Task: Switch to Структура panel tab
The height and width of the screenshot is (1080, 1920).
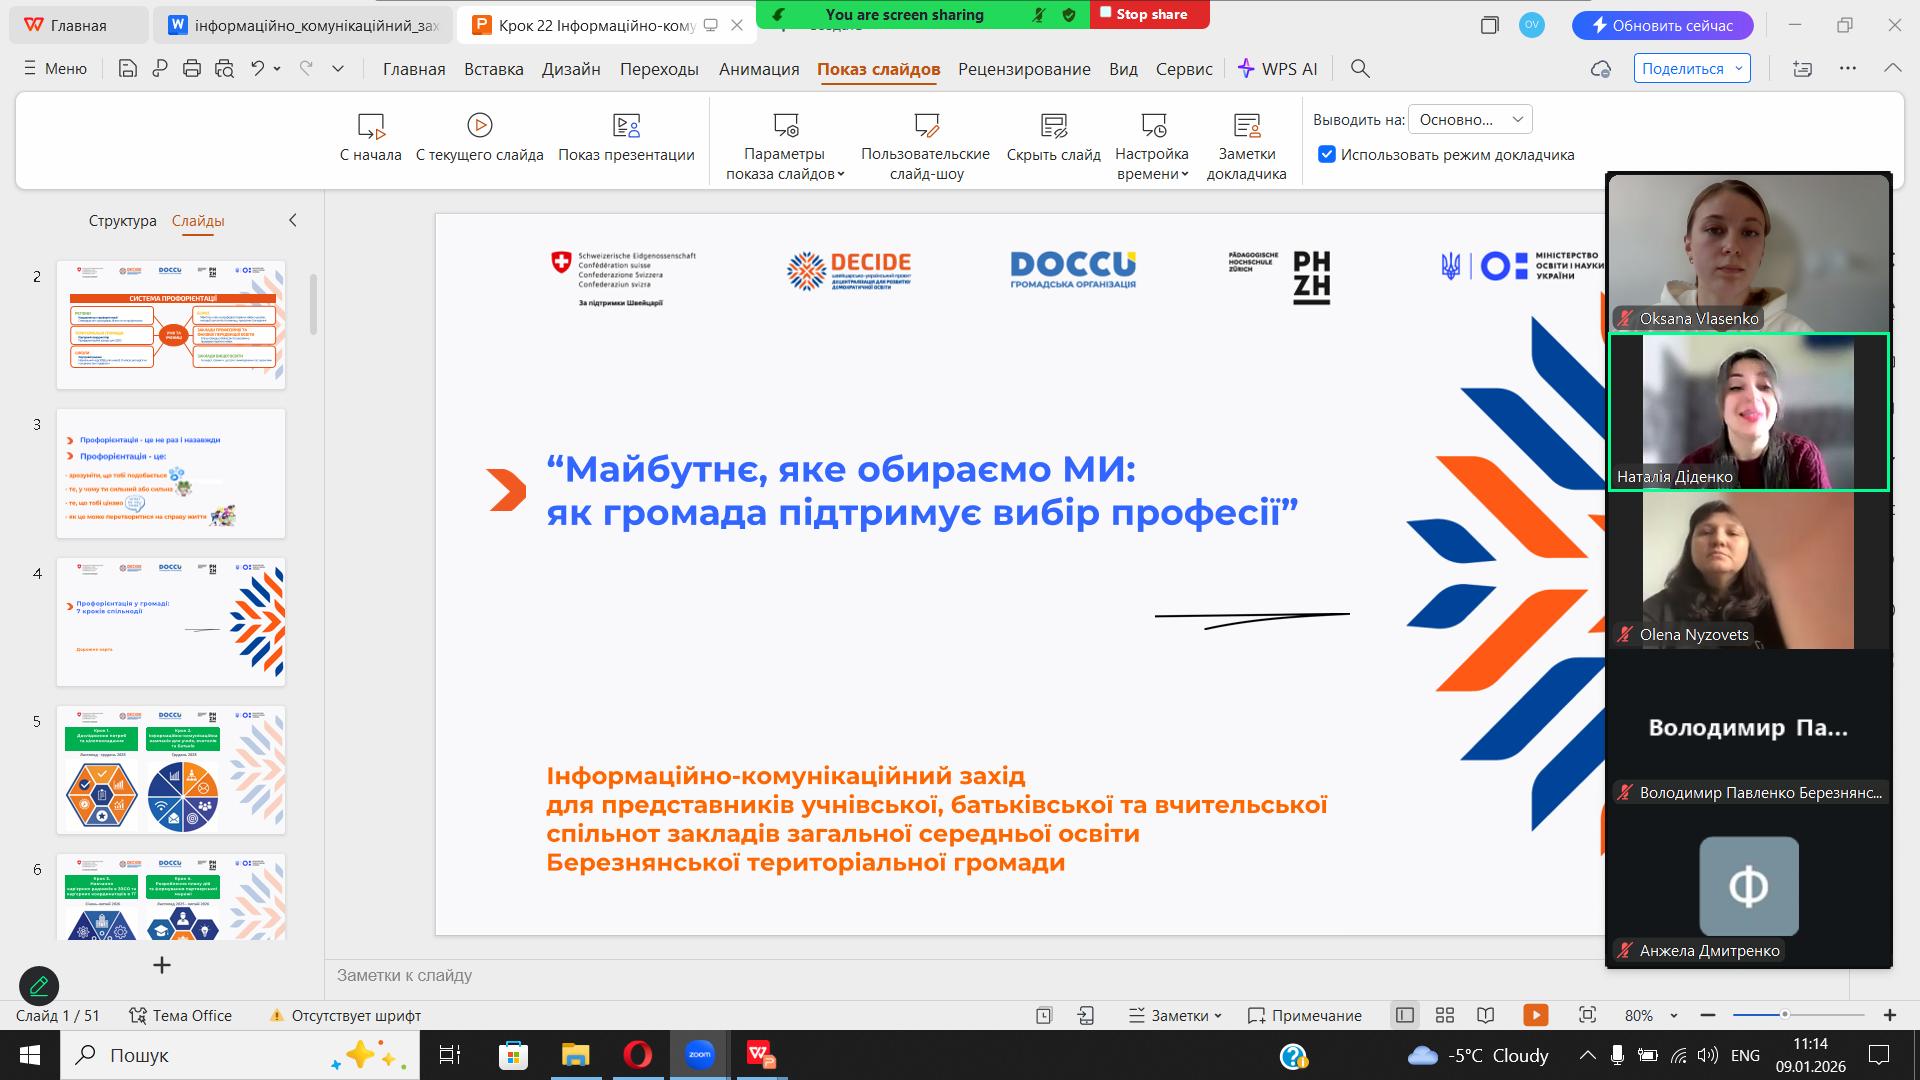Action: click(122, 221)
